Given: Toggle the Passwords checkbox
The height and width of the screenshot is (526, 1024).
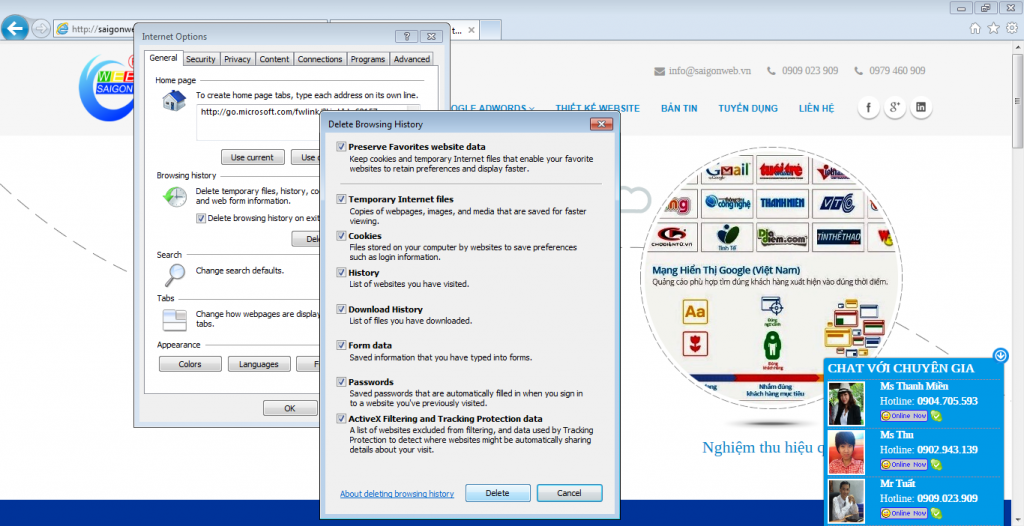Looking at the screenshot, I should click(x=341, y=382).
